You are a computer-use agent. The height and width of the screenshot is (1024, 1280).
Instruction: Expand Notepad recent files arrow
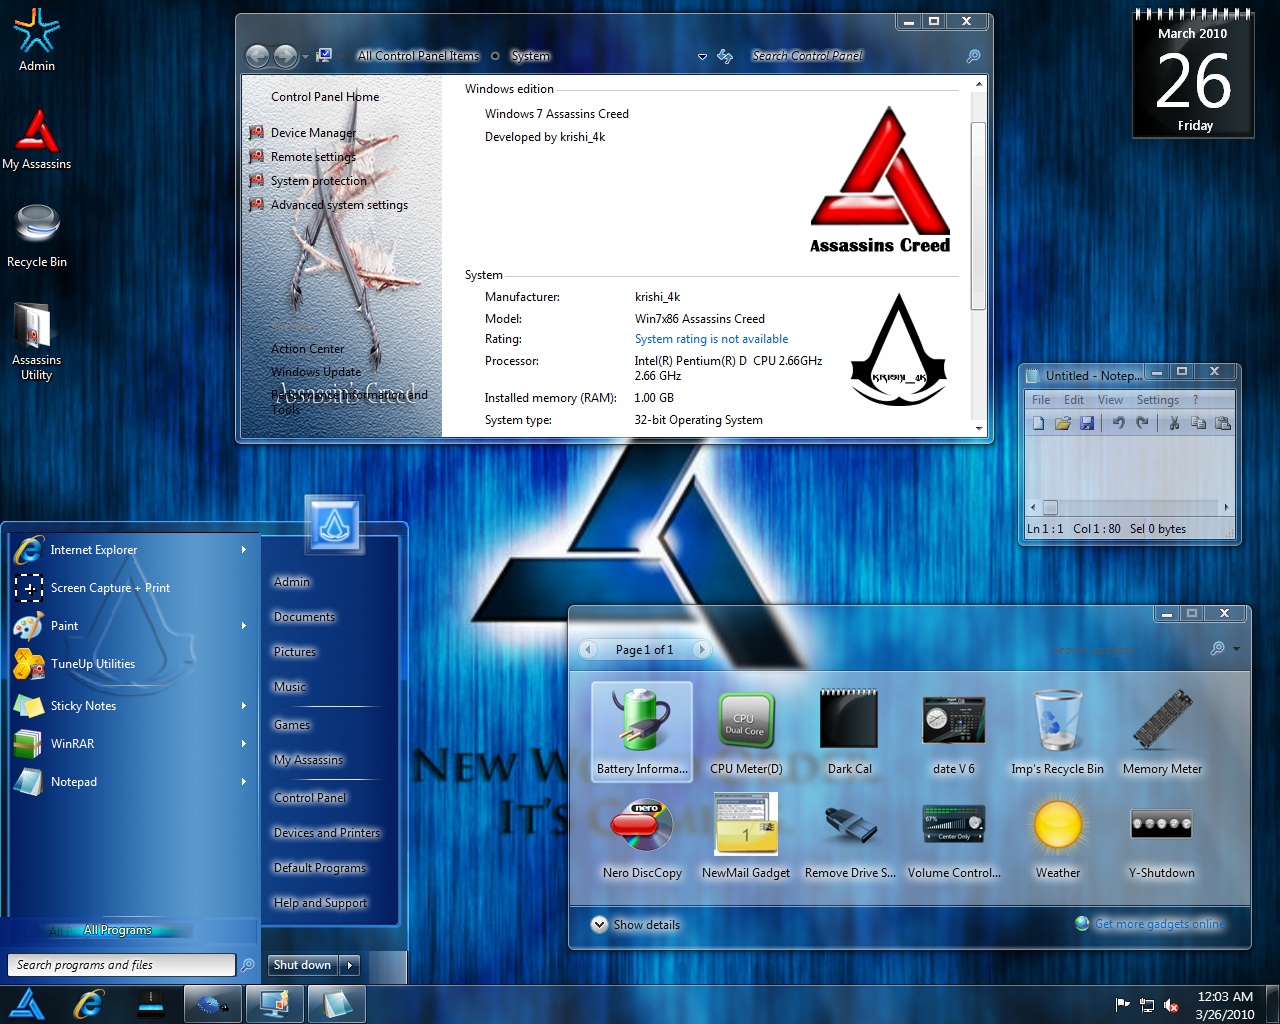(x=243, y=781)
